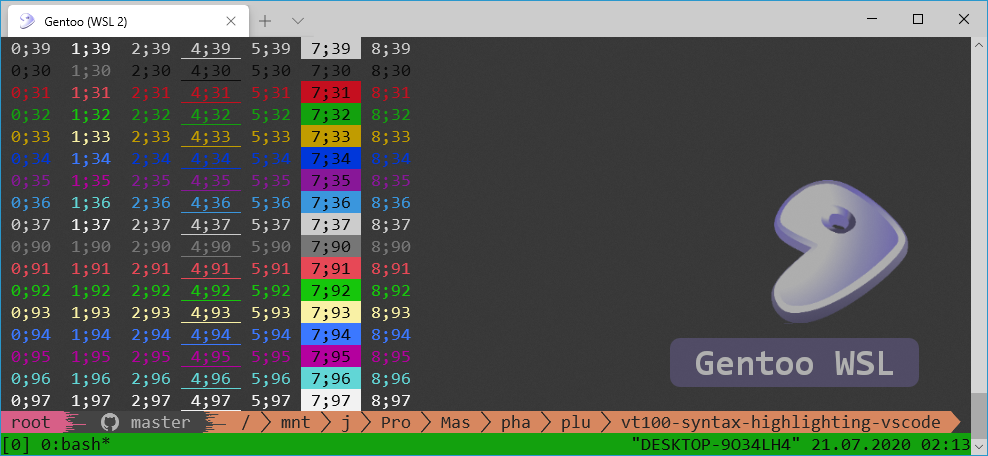The image size is (988, 456).
Task: Click the 1;33 bold yellow text
Action: click(91, 137)
